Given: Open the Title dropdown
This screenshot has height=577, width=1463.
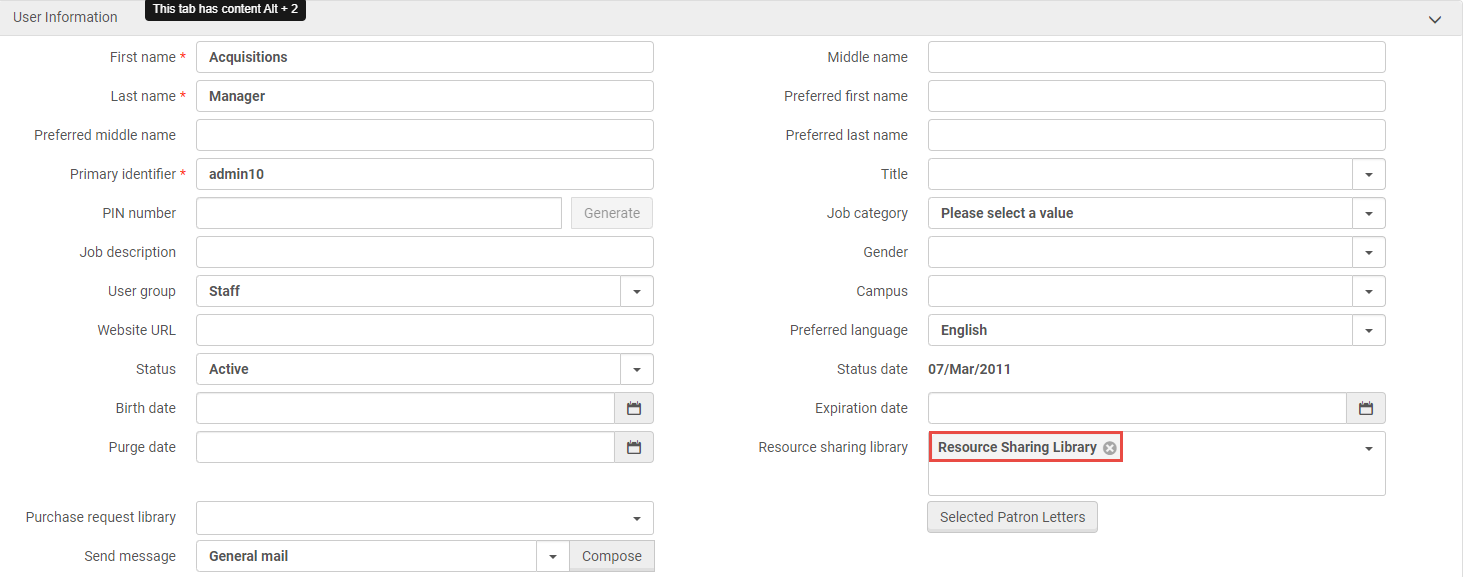Looking at the screenshot, I should pos(1368,174).
